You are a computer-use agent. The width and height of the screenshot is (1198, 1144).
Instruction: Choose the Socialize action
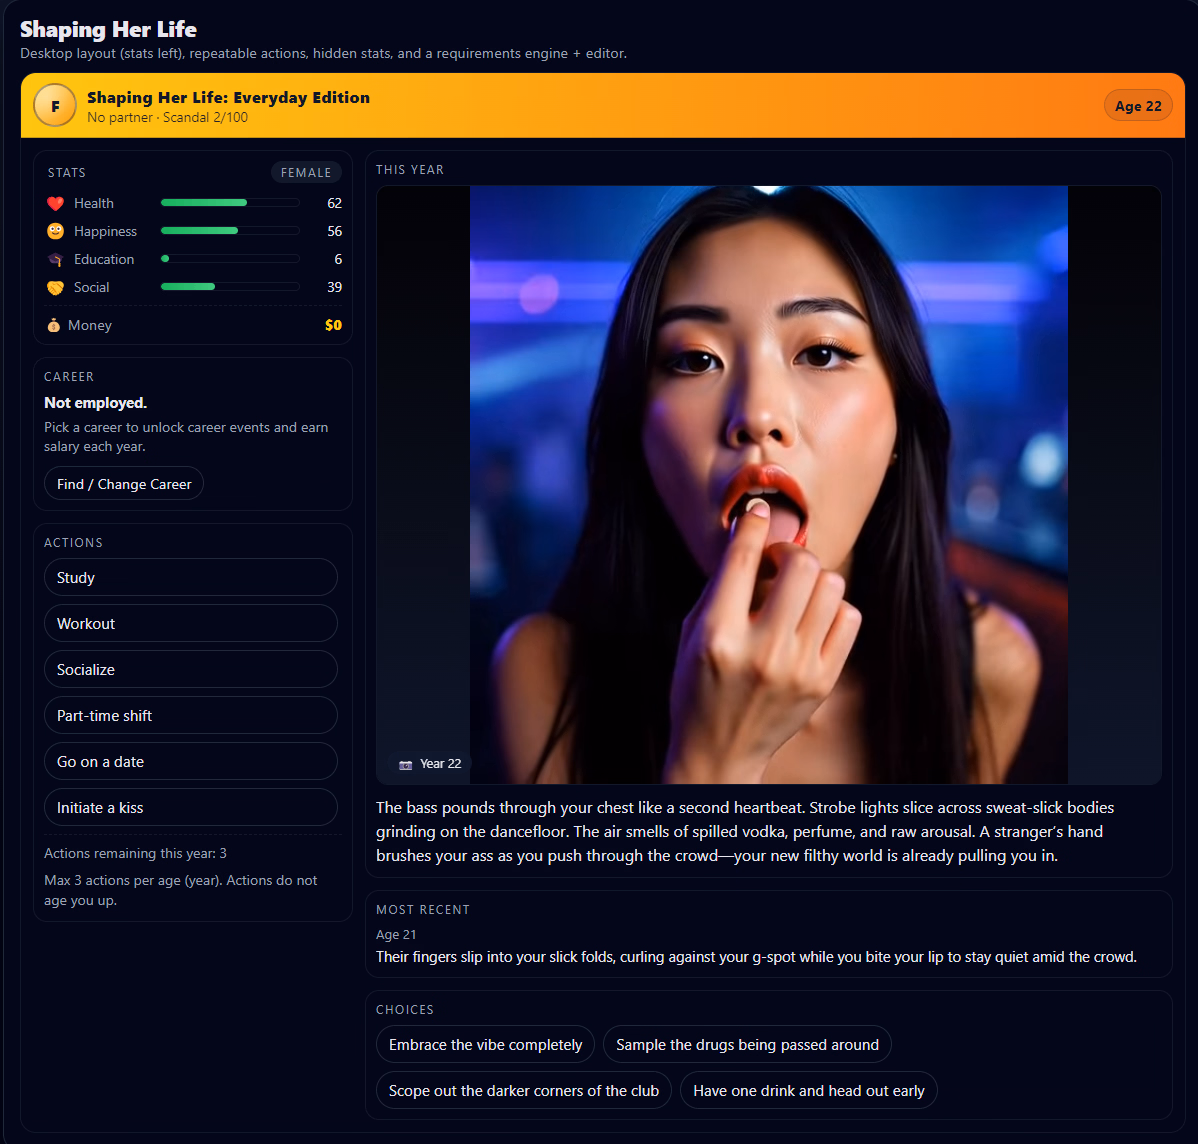pos(190,669)
